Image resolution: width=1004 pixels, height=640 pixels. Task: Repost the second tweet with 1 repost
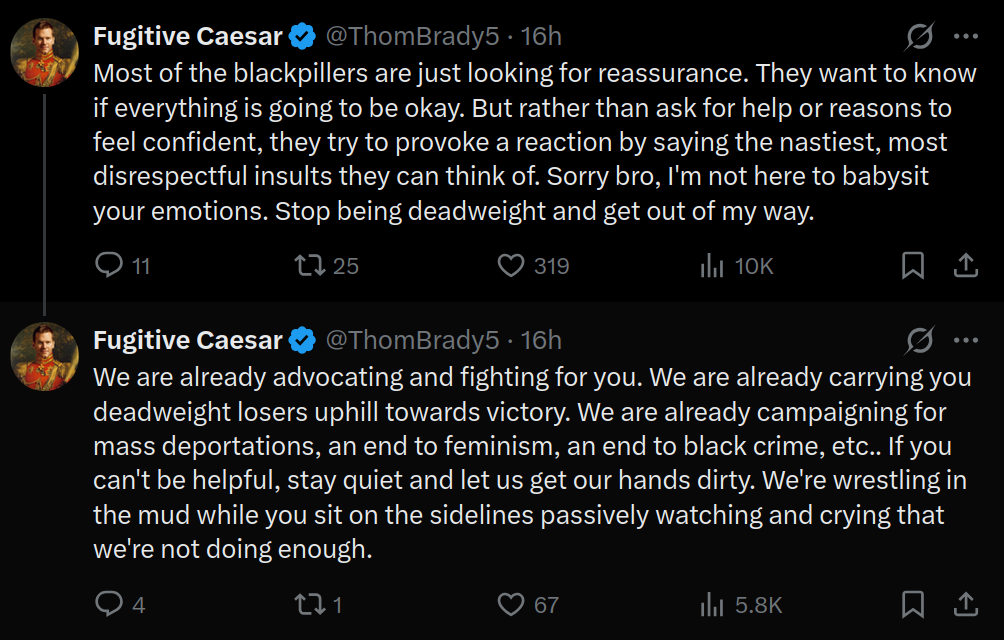pyautogui.click(x=318, y=604)
